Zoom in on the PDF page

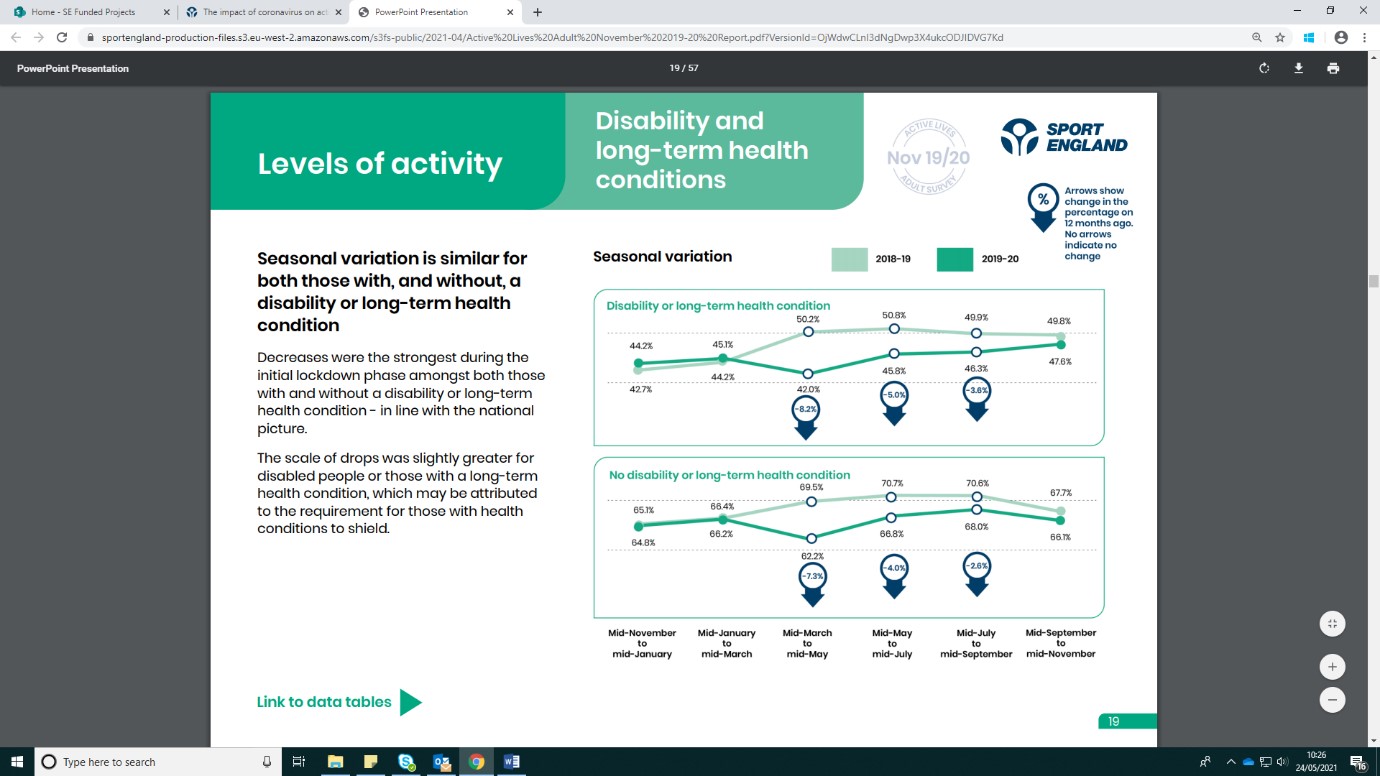click(1332, 666)
